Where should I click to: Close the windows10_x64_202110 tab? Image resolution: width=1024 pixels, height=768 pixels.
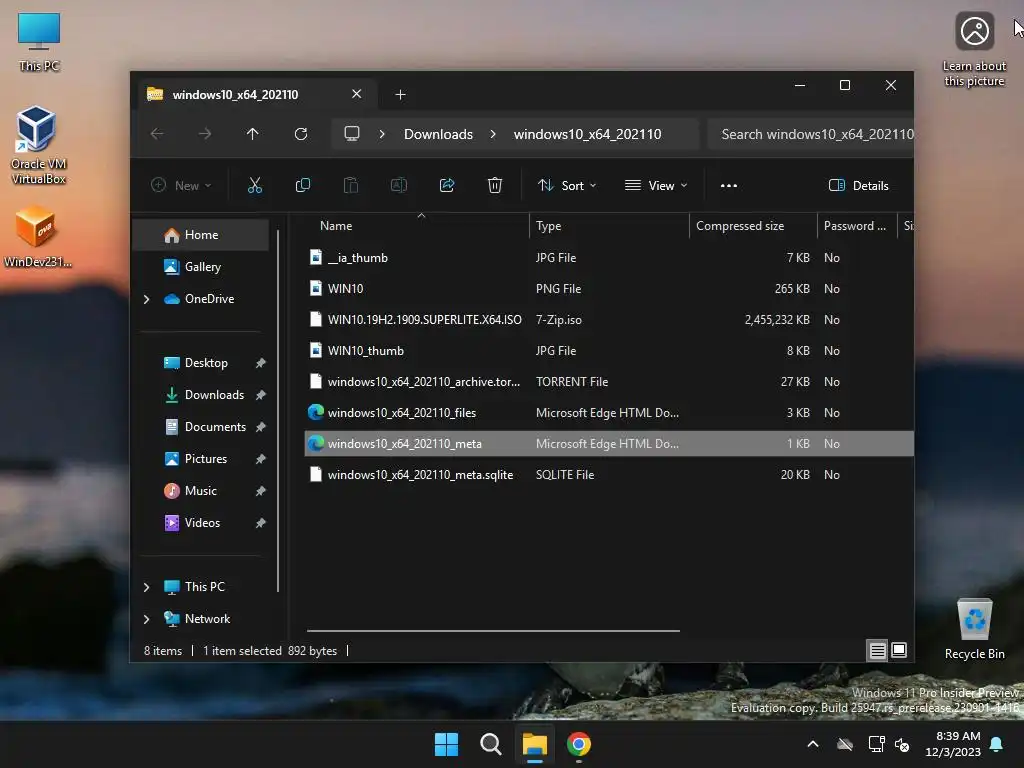(x=357, y=94)
